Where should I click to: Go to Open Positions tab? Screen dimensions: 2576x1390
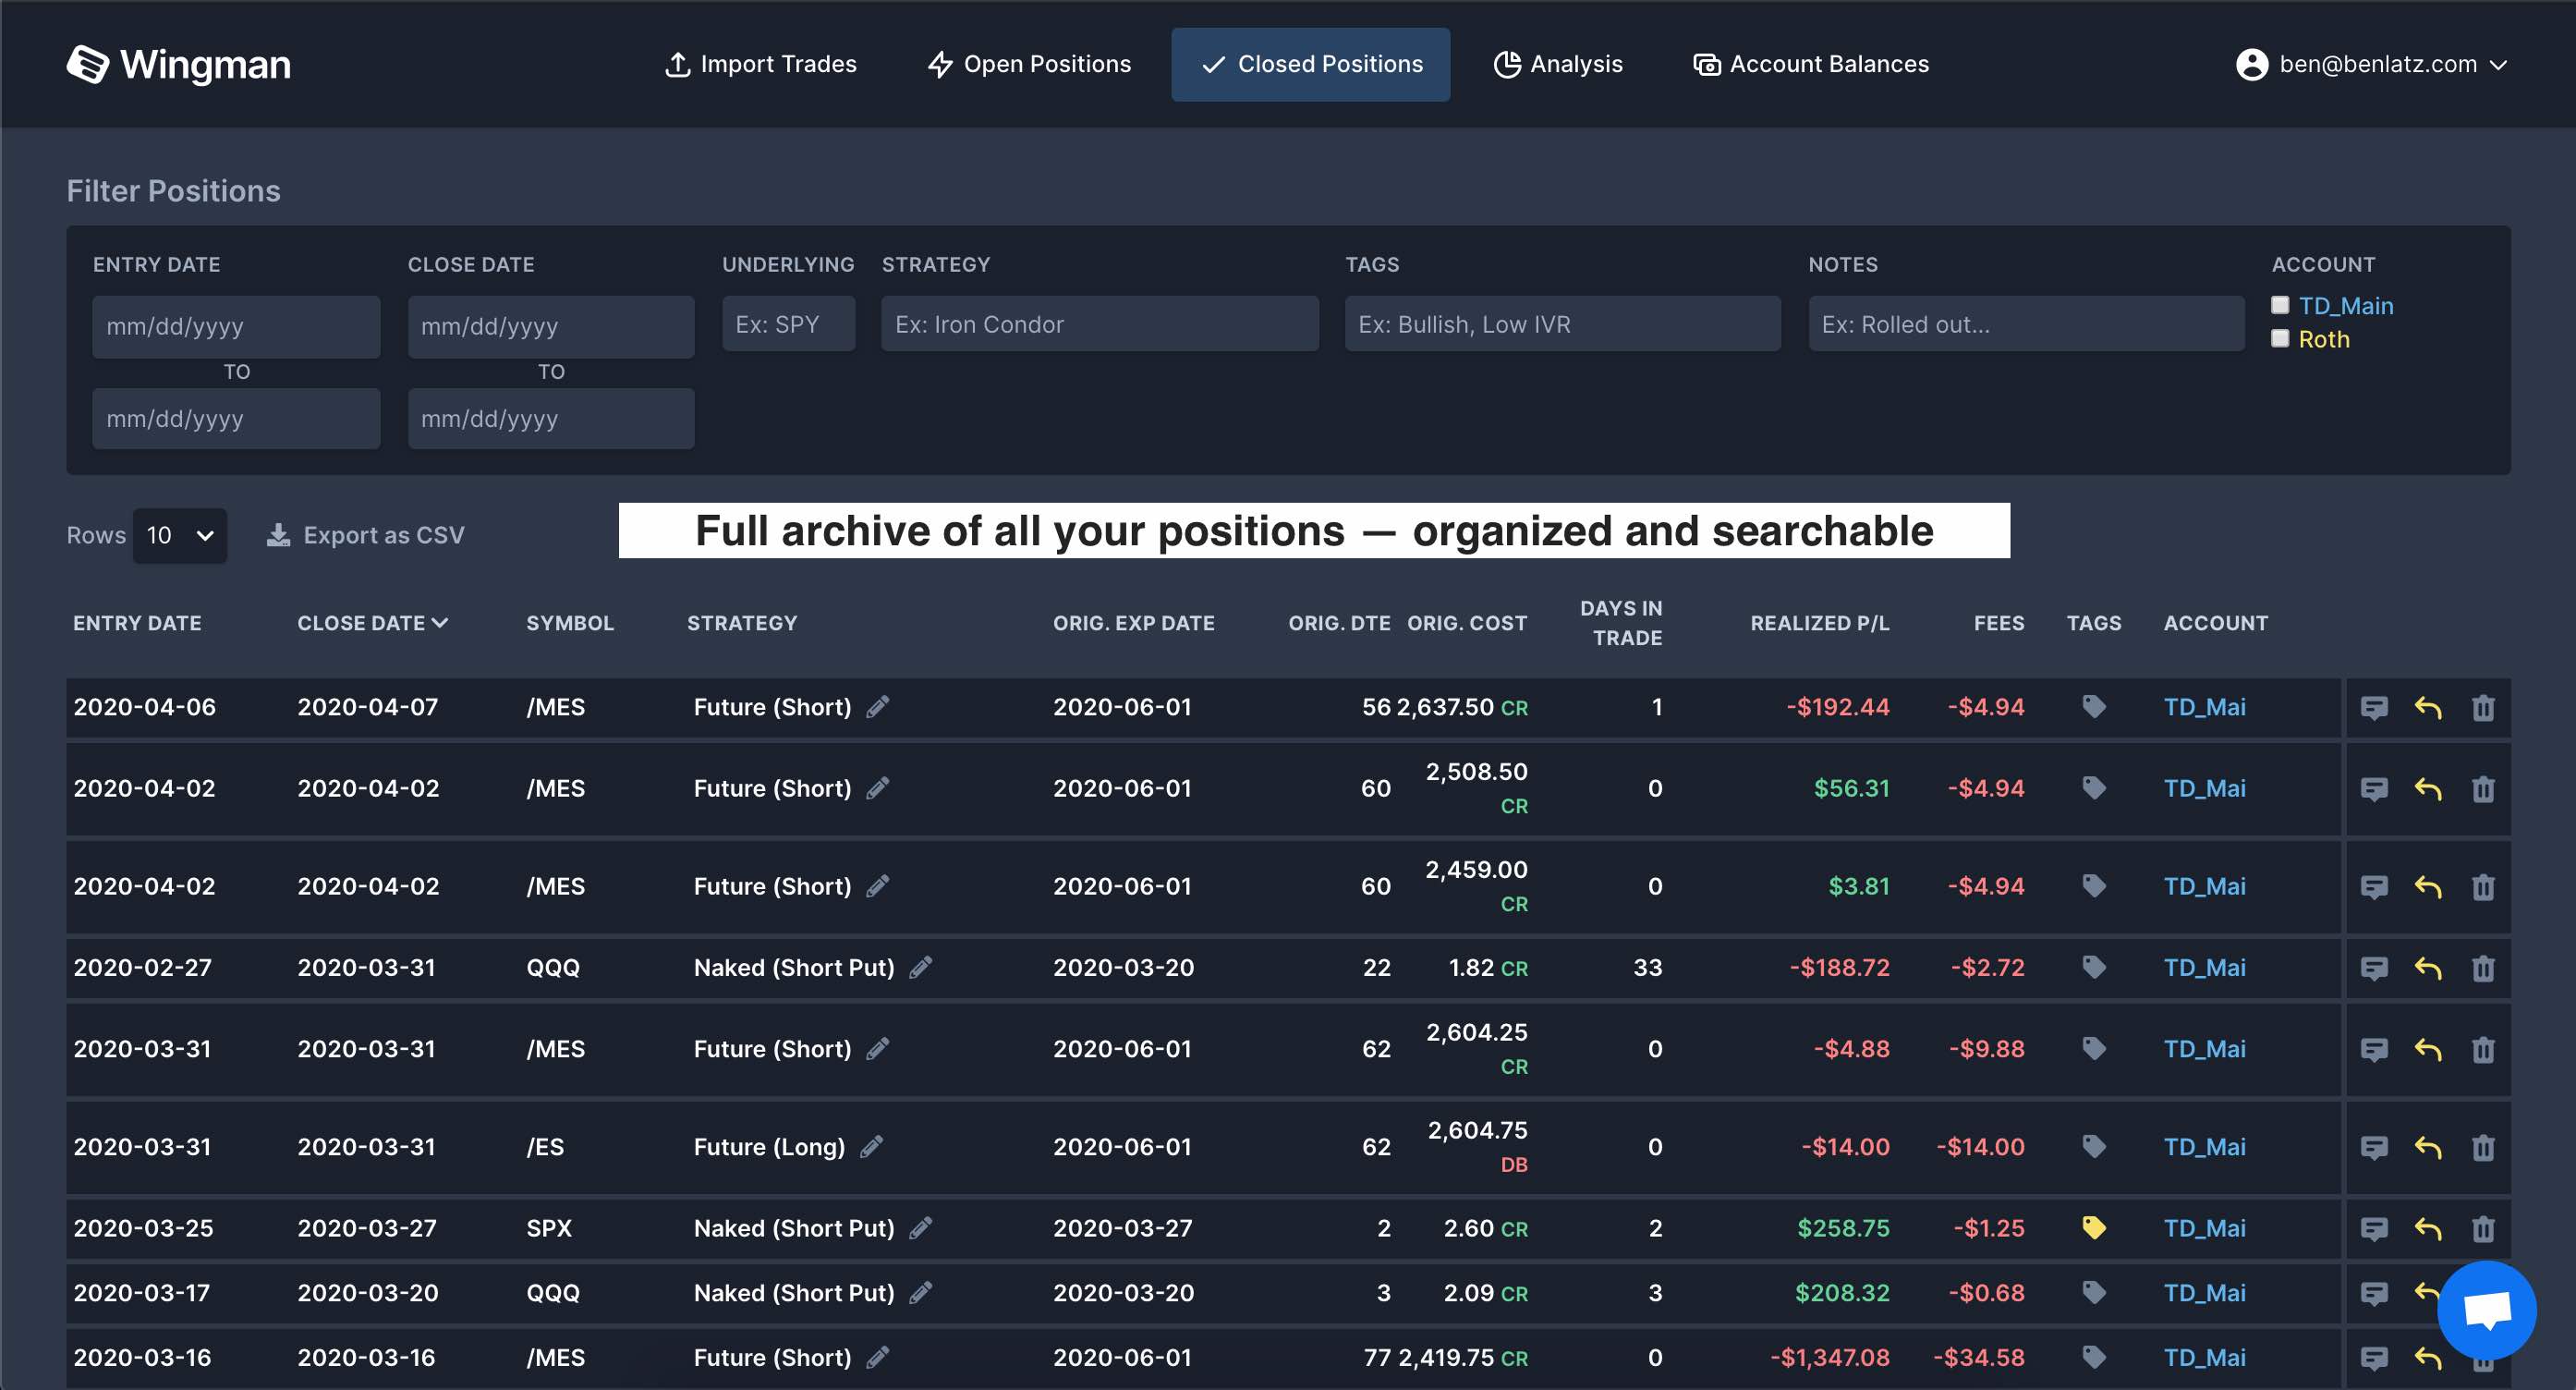click(x=1029, y=64)
